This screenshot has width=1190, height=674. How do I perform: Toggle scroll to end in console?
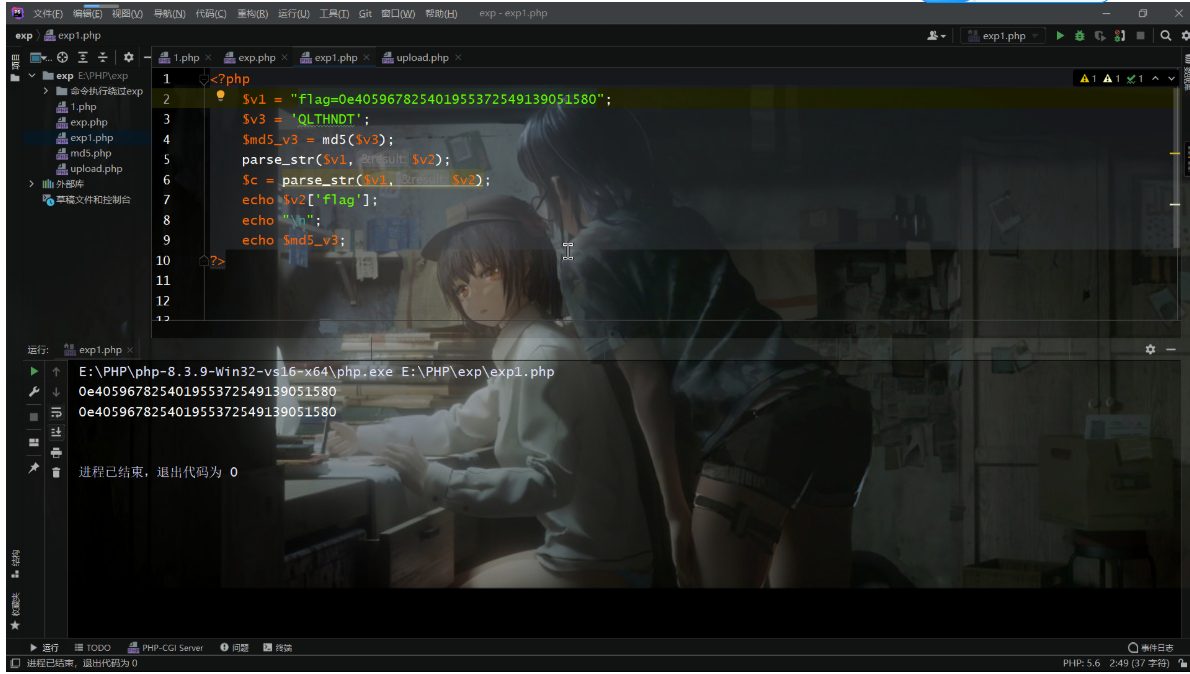[x=56, y=432]
